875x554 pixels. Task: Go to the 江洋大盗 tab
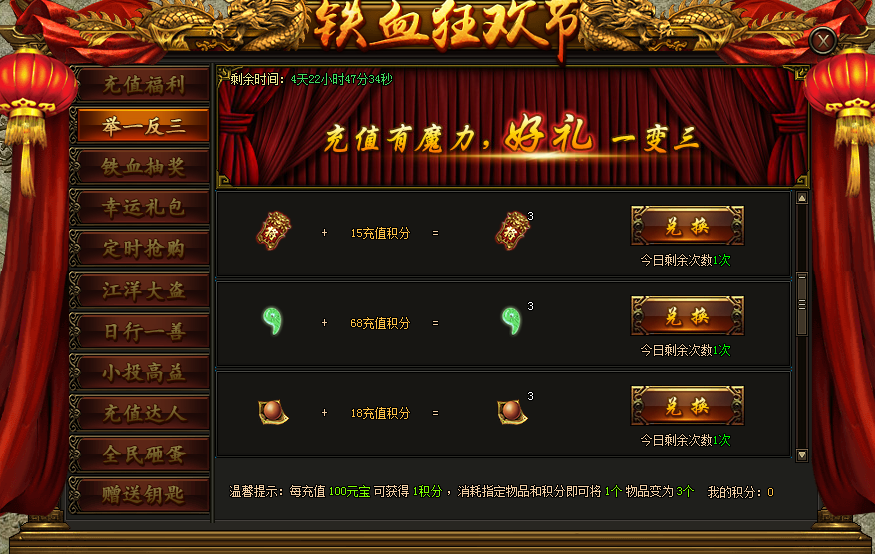pyautogui.click(x=143, y=290)
